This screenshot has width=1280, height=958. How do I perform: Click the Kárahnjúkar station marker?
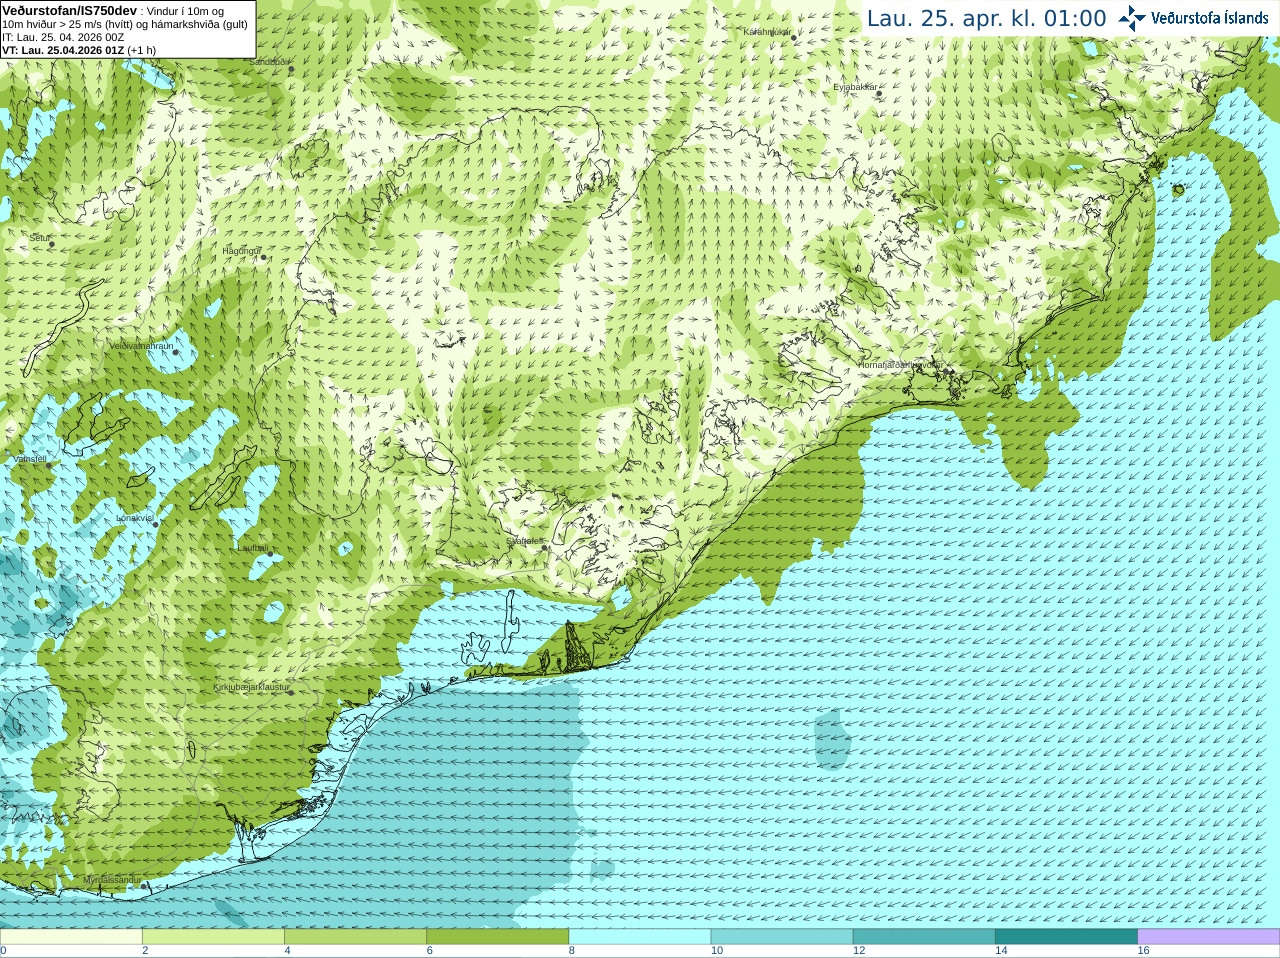(794, 37)
